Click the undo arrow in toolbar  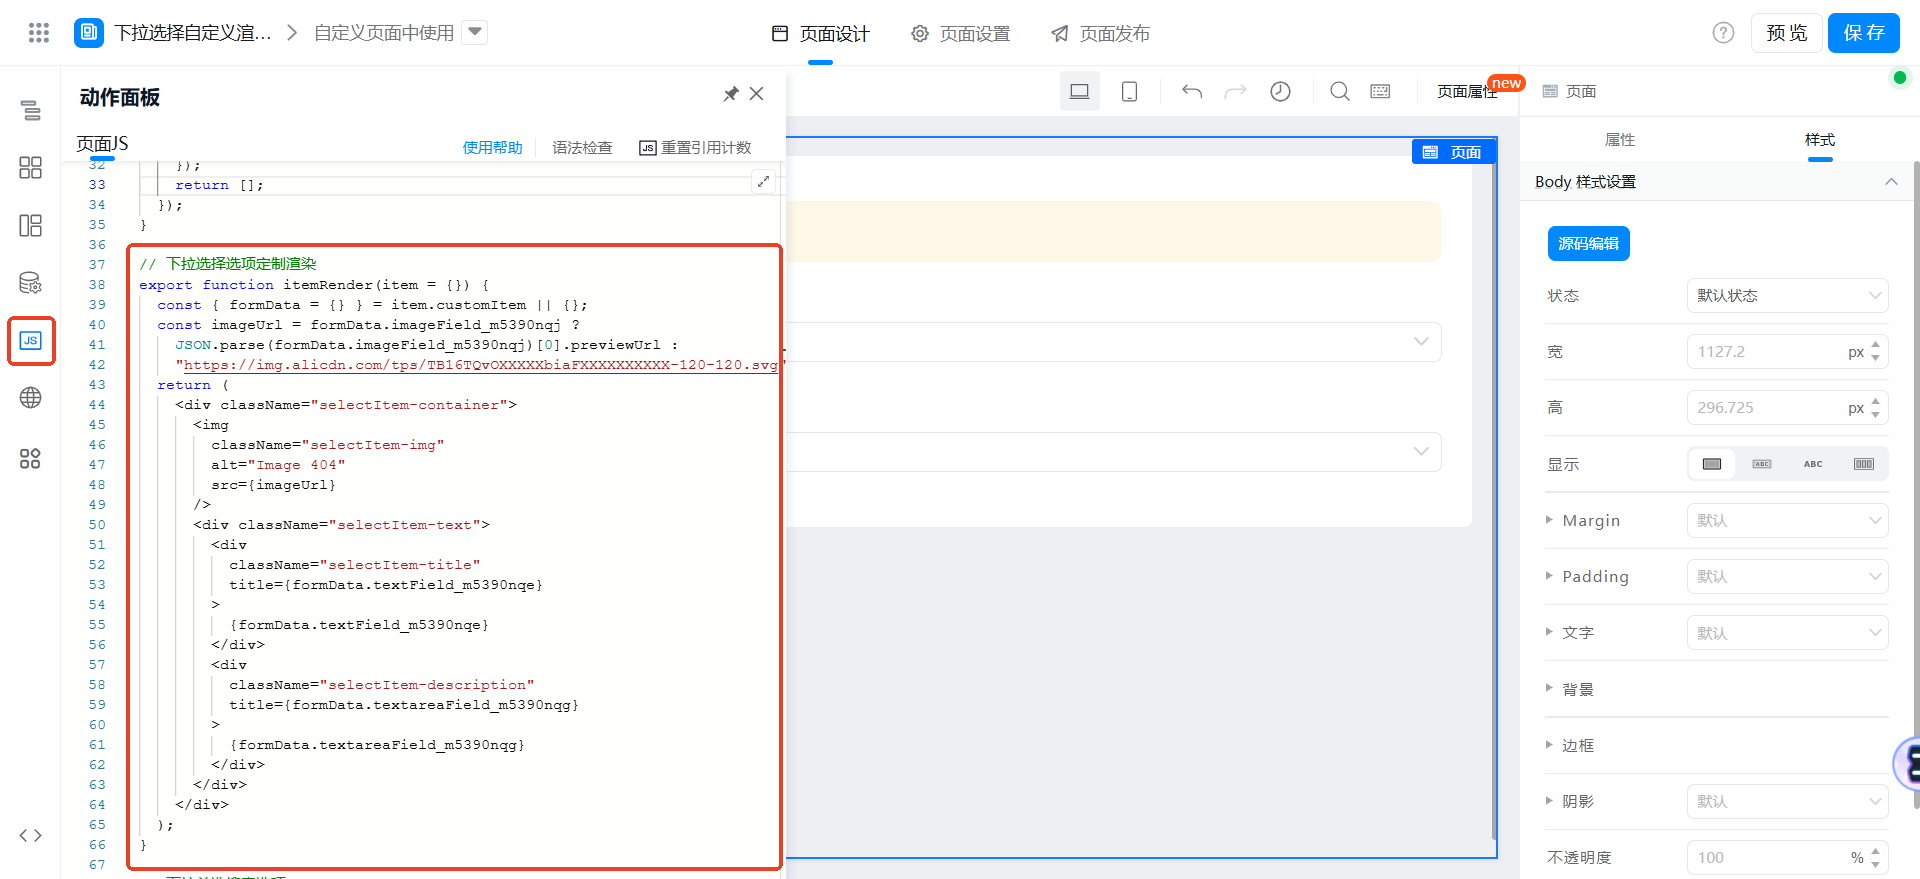pos(1191,92)
